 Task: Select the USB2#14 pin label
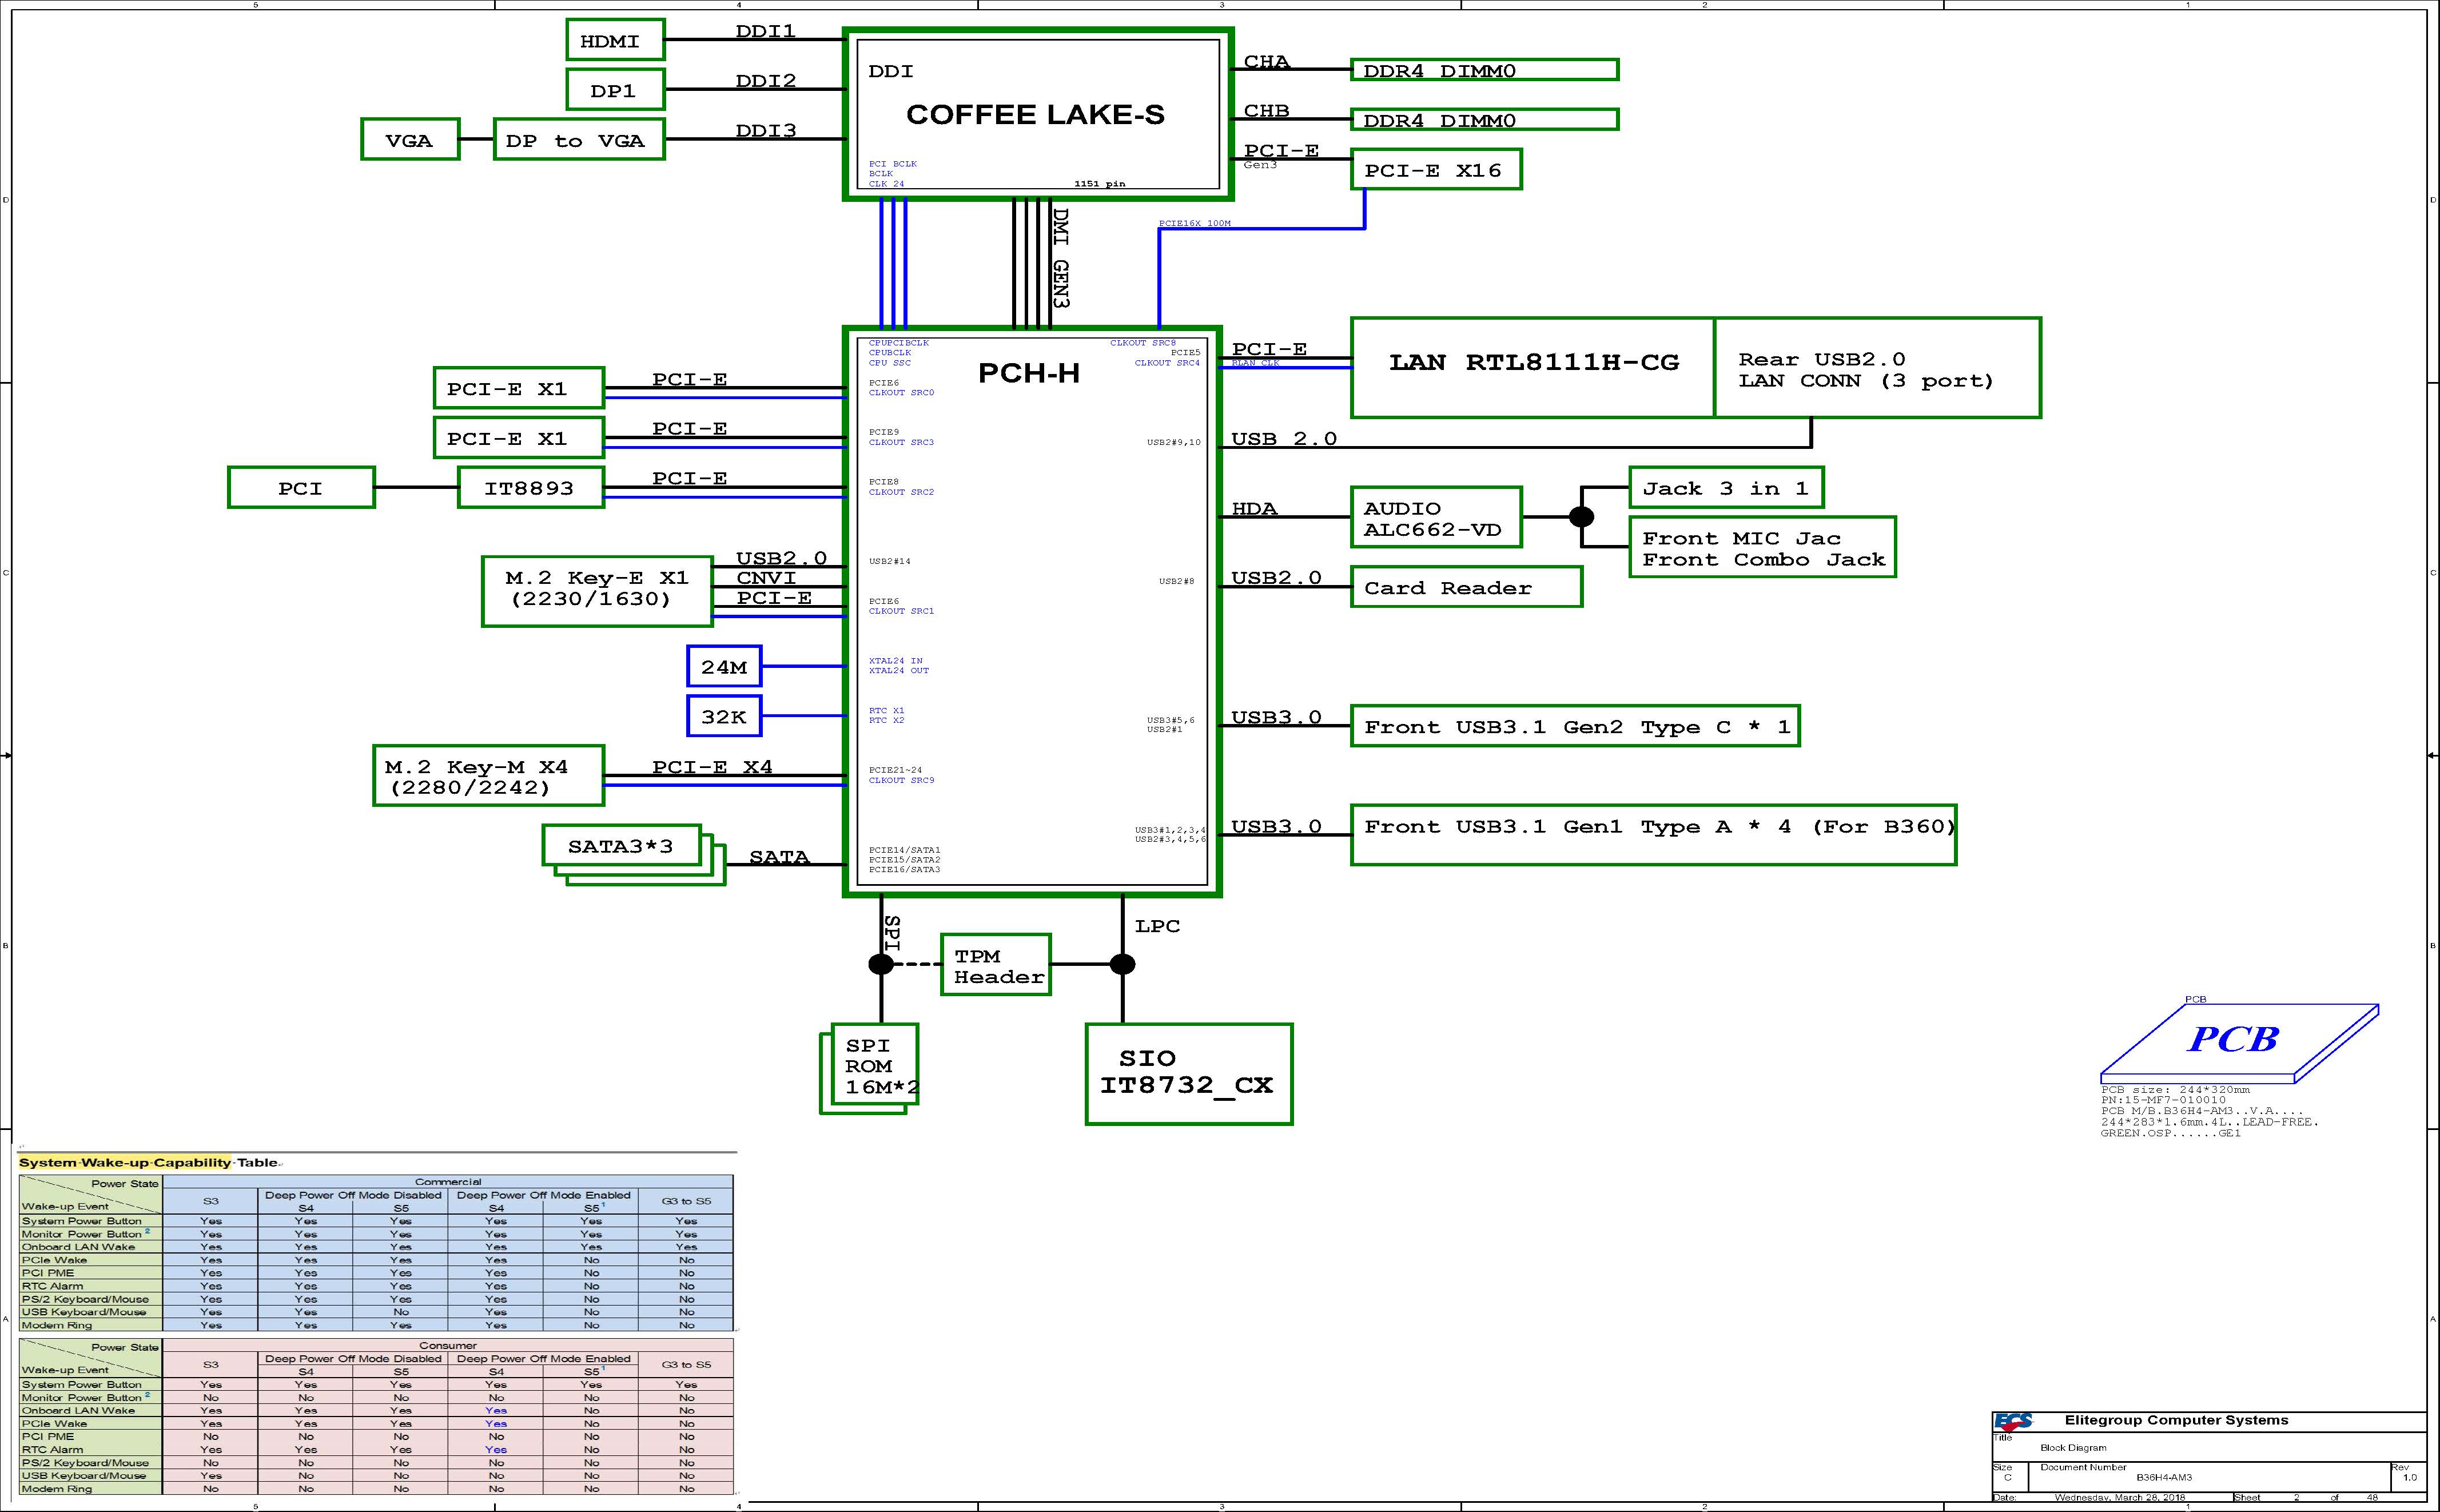(889, 561)
